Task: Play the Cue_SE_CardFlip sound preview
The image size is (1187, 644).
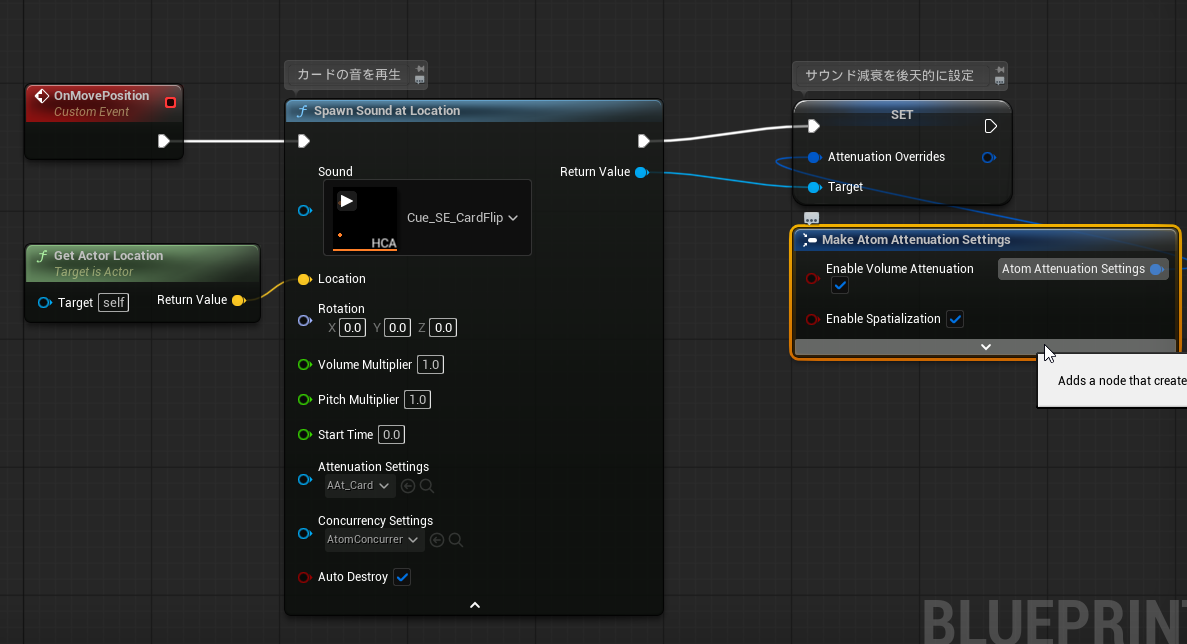Action: pos(347,201)
